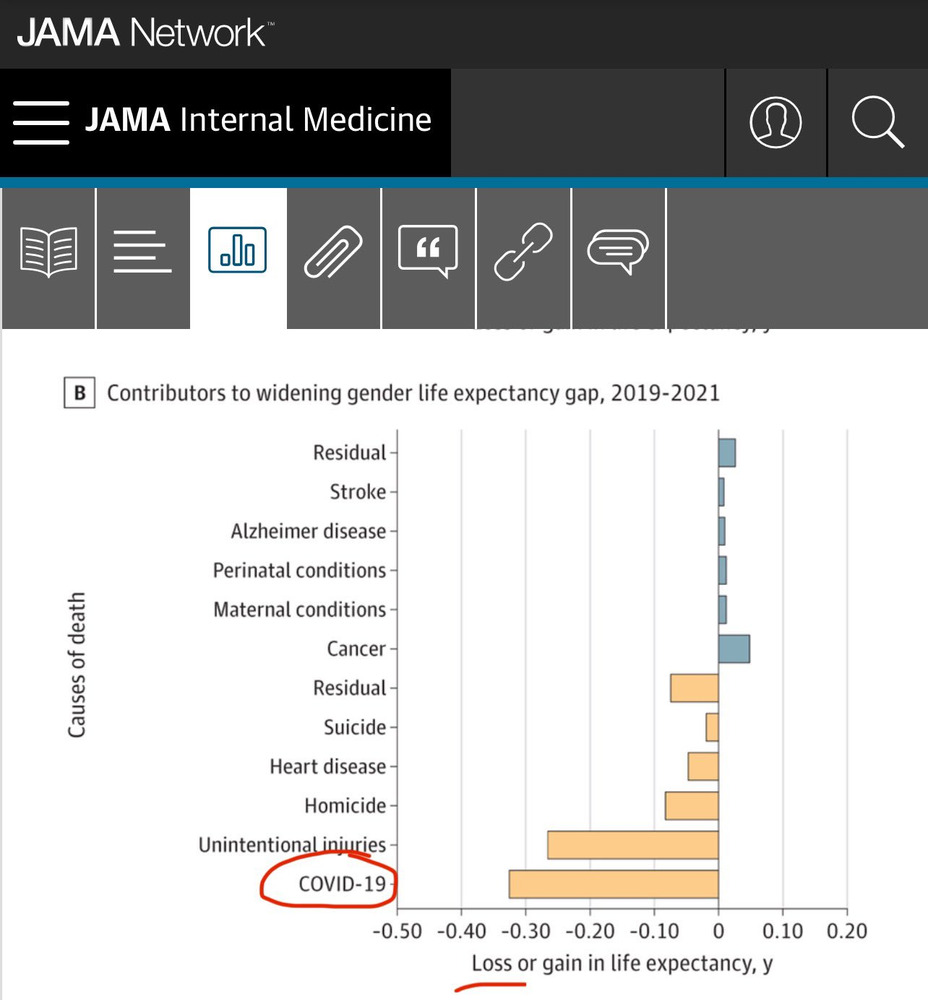
Task: Select the figures bar chart tab
Action: 238,250
